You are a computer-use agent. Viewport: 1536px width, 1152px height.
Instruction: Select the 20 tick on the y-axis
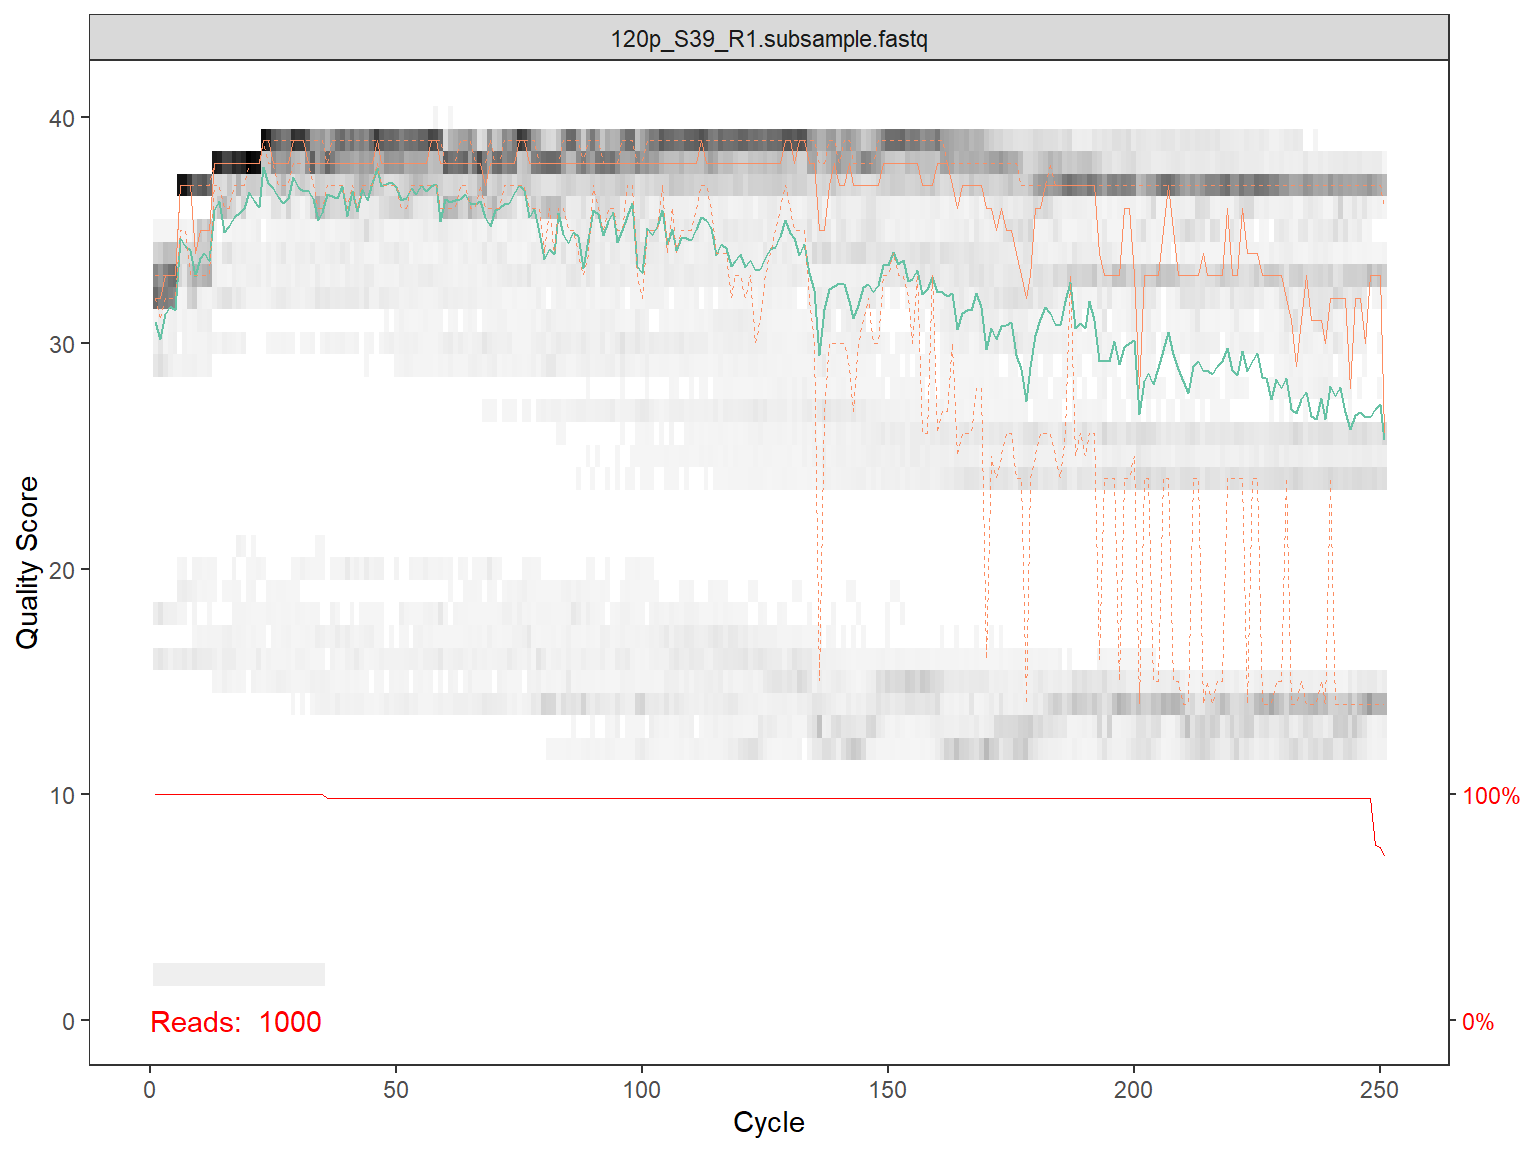(62, 570)
